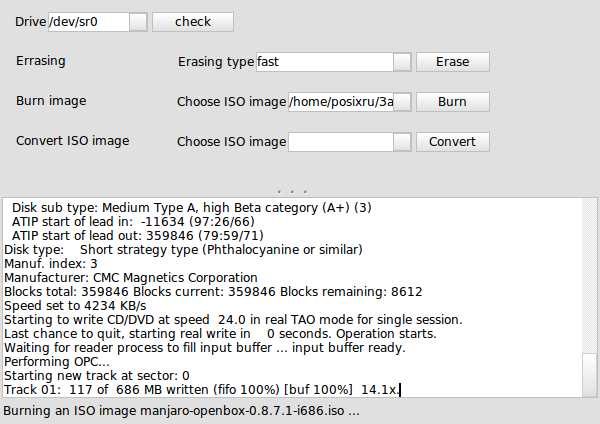The height and width of the screenshot is (424, 600).
Task: Open the Burn ISO image chooser dropdown
Action: (x=402, y=102)
